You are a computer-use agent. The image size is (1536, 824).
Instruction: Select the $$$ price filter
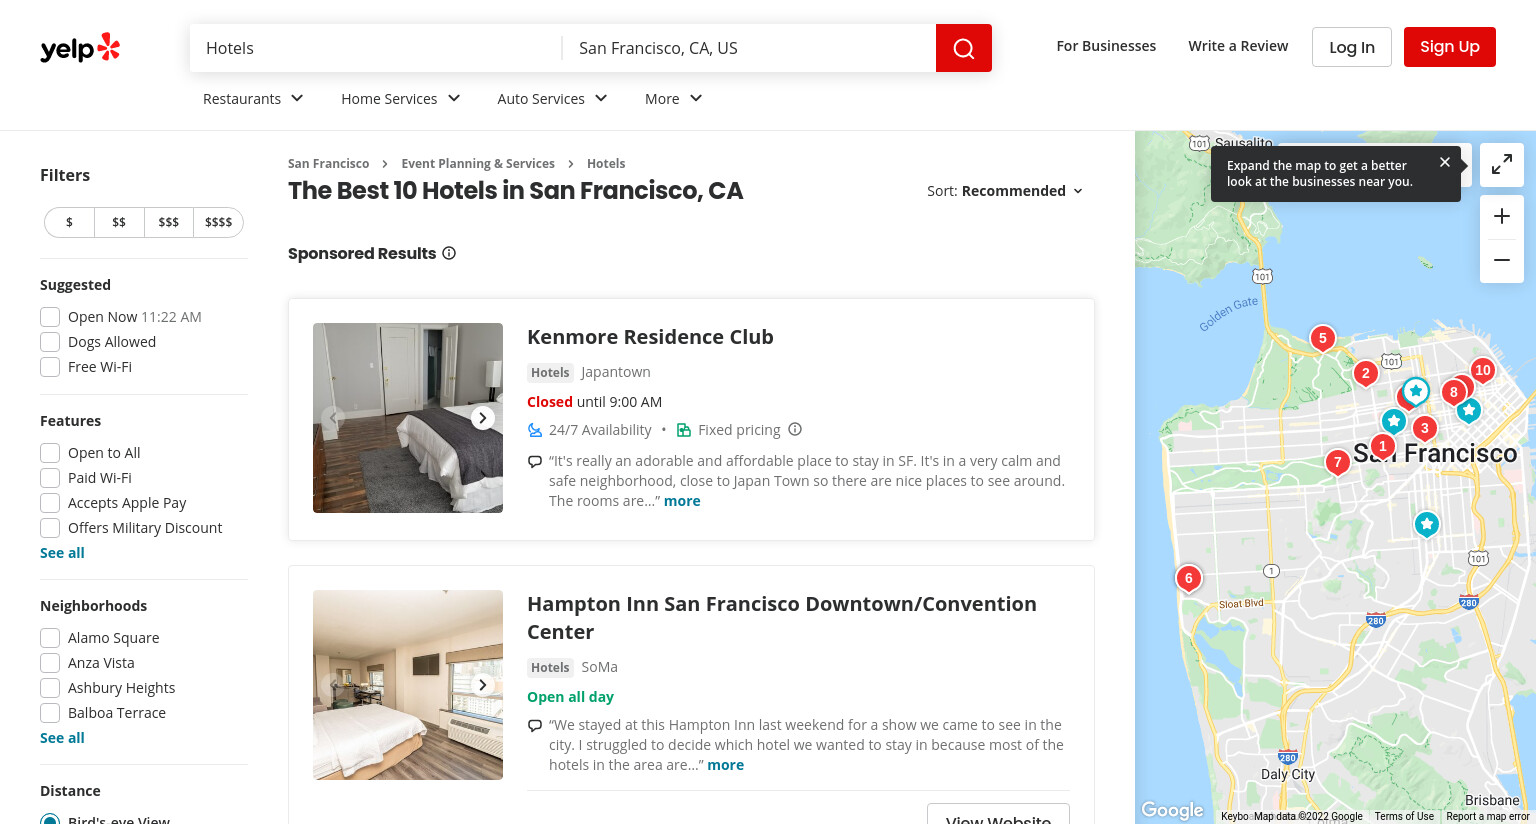[x=169, y=222]
